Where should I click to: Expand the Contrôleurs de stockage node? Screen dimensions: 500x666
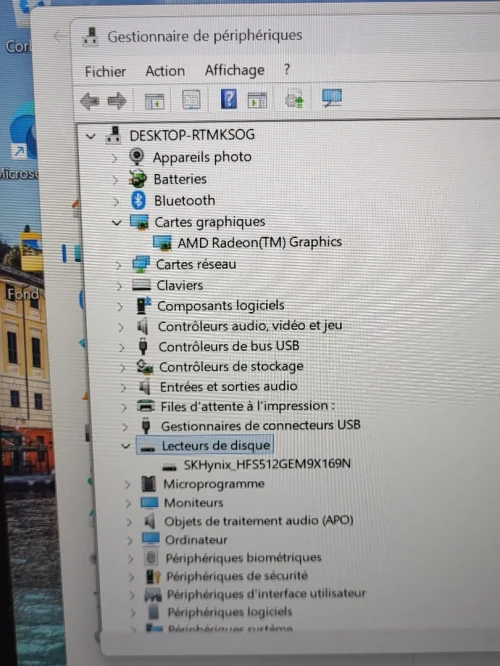coord(122,368)
